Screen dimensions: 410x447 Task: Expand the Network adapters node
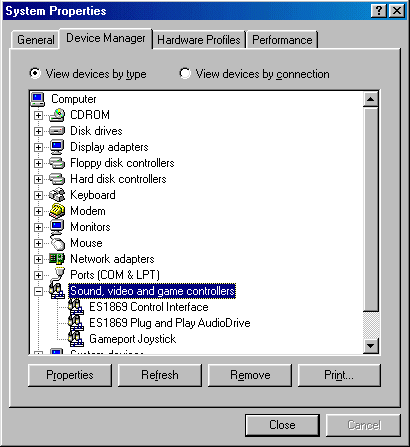click(38, 259)
